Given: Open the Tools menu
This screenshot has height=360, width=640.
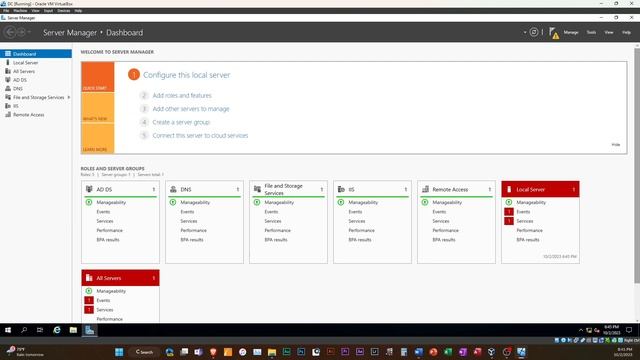Looking at the screenshot, I should 591,32.
